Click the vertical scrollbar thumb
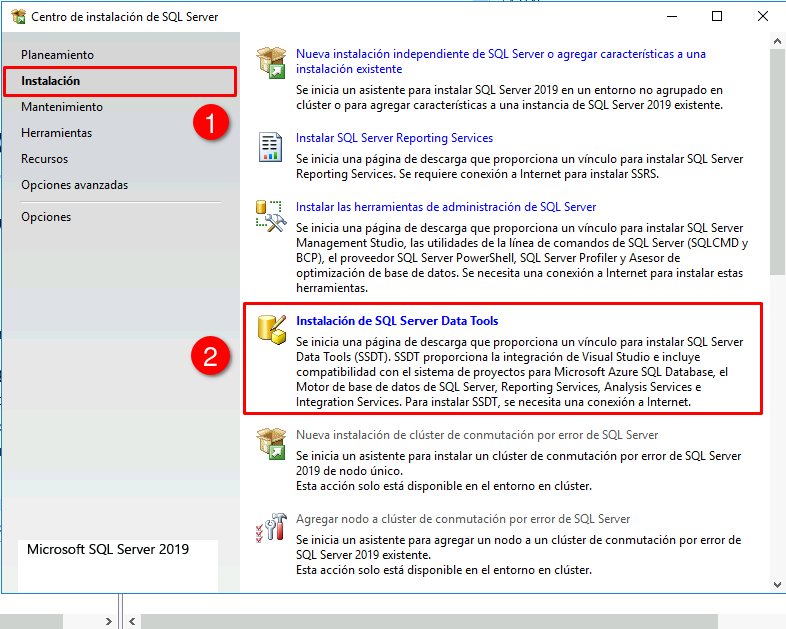This screenshot has height=629, width=786. pyautogui.click(x=777, y=161)
